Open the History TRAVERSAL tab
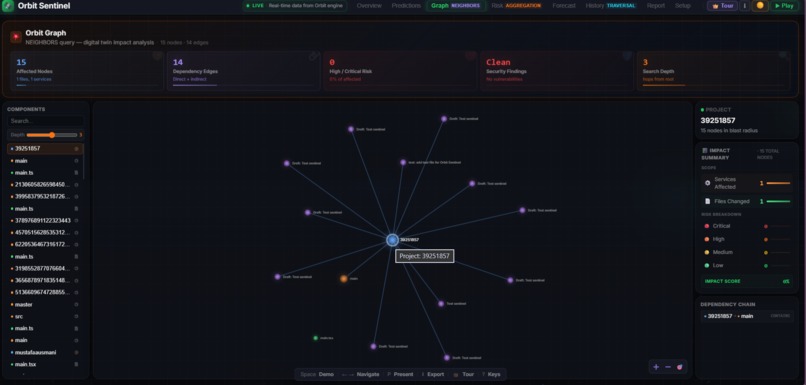 (611, 6)
